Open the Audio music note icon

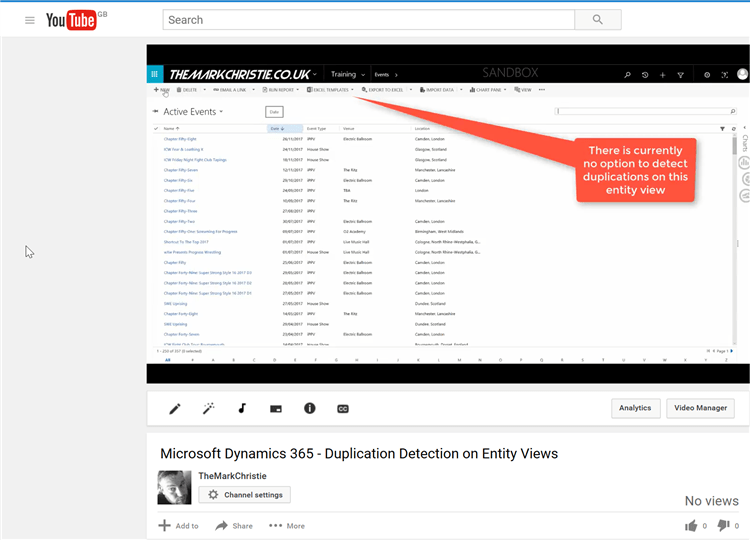[242, 408]
